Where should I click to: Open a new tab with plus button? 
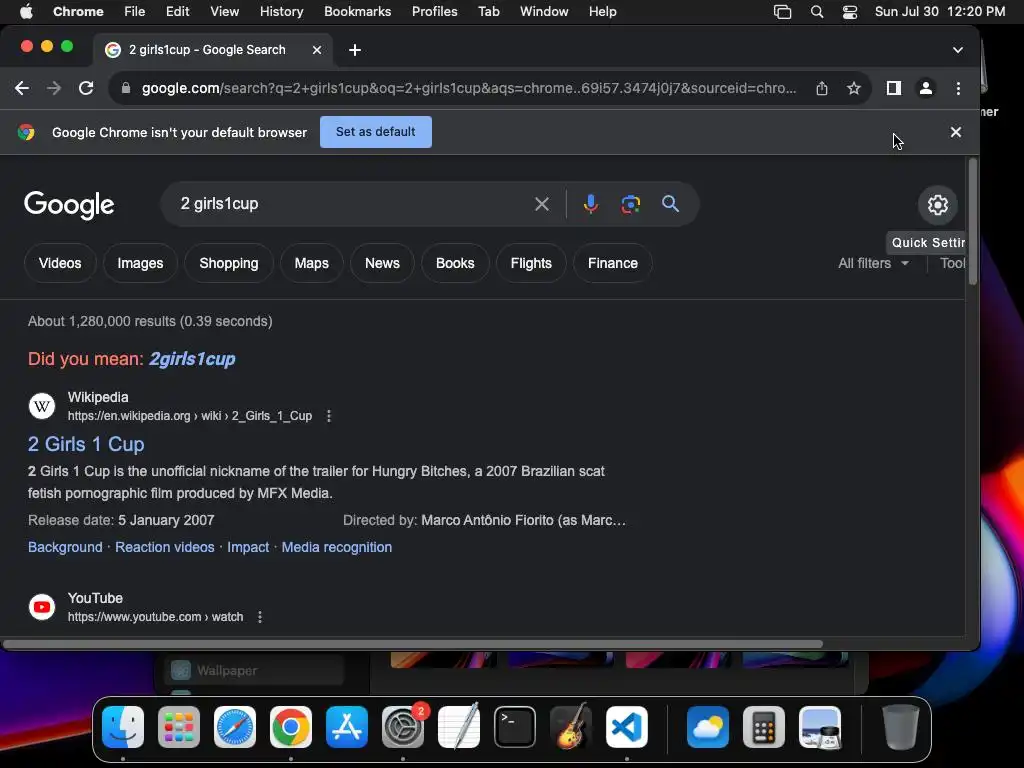(355, 50)
